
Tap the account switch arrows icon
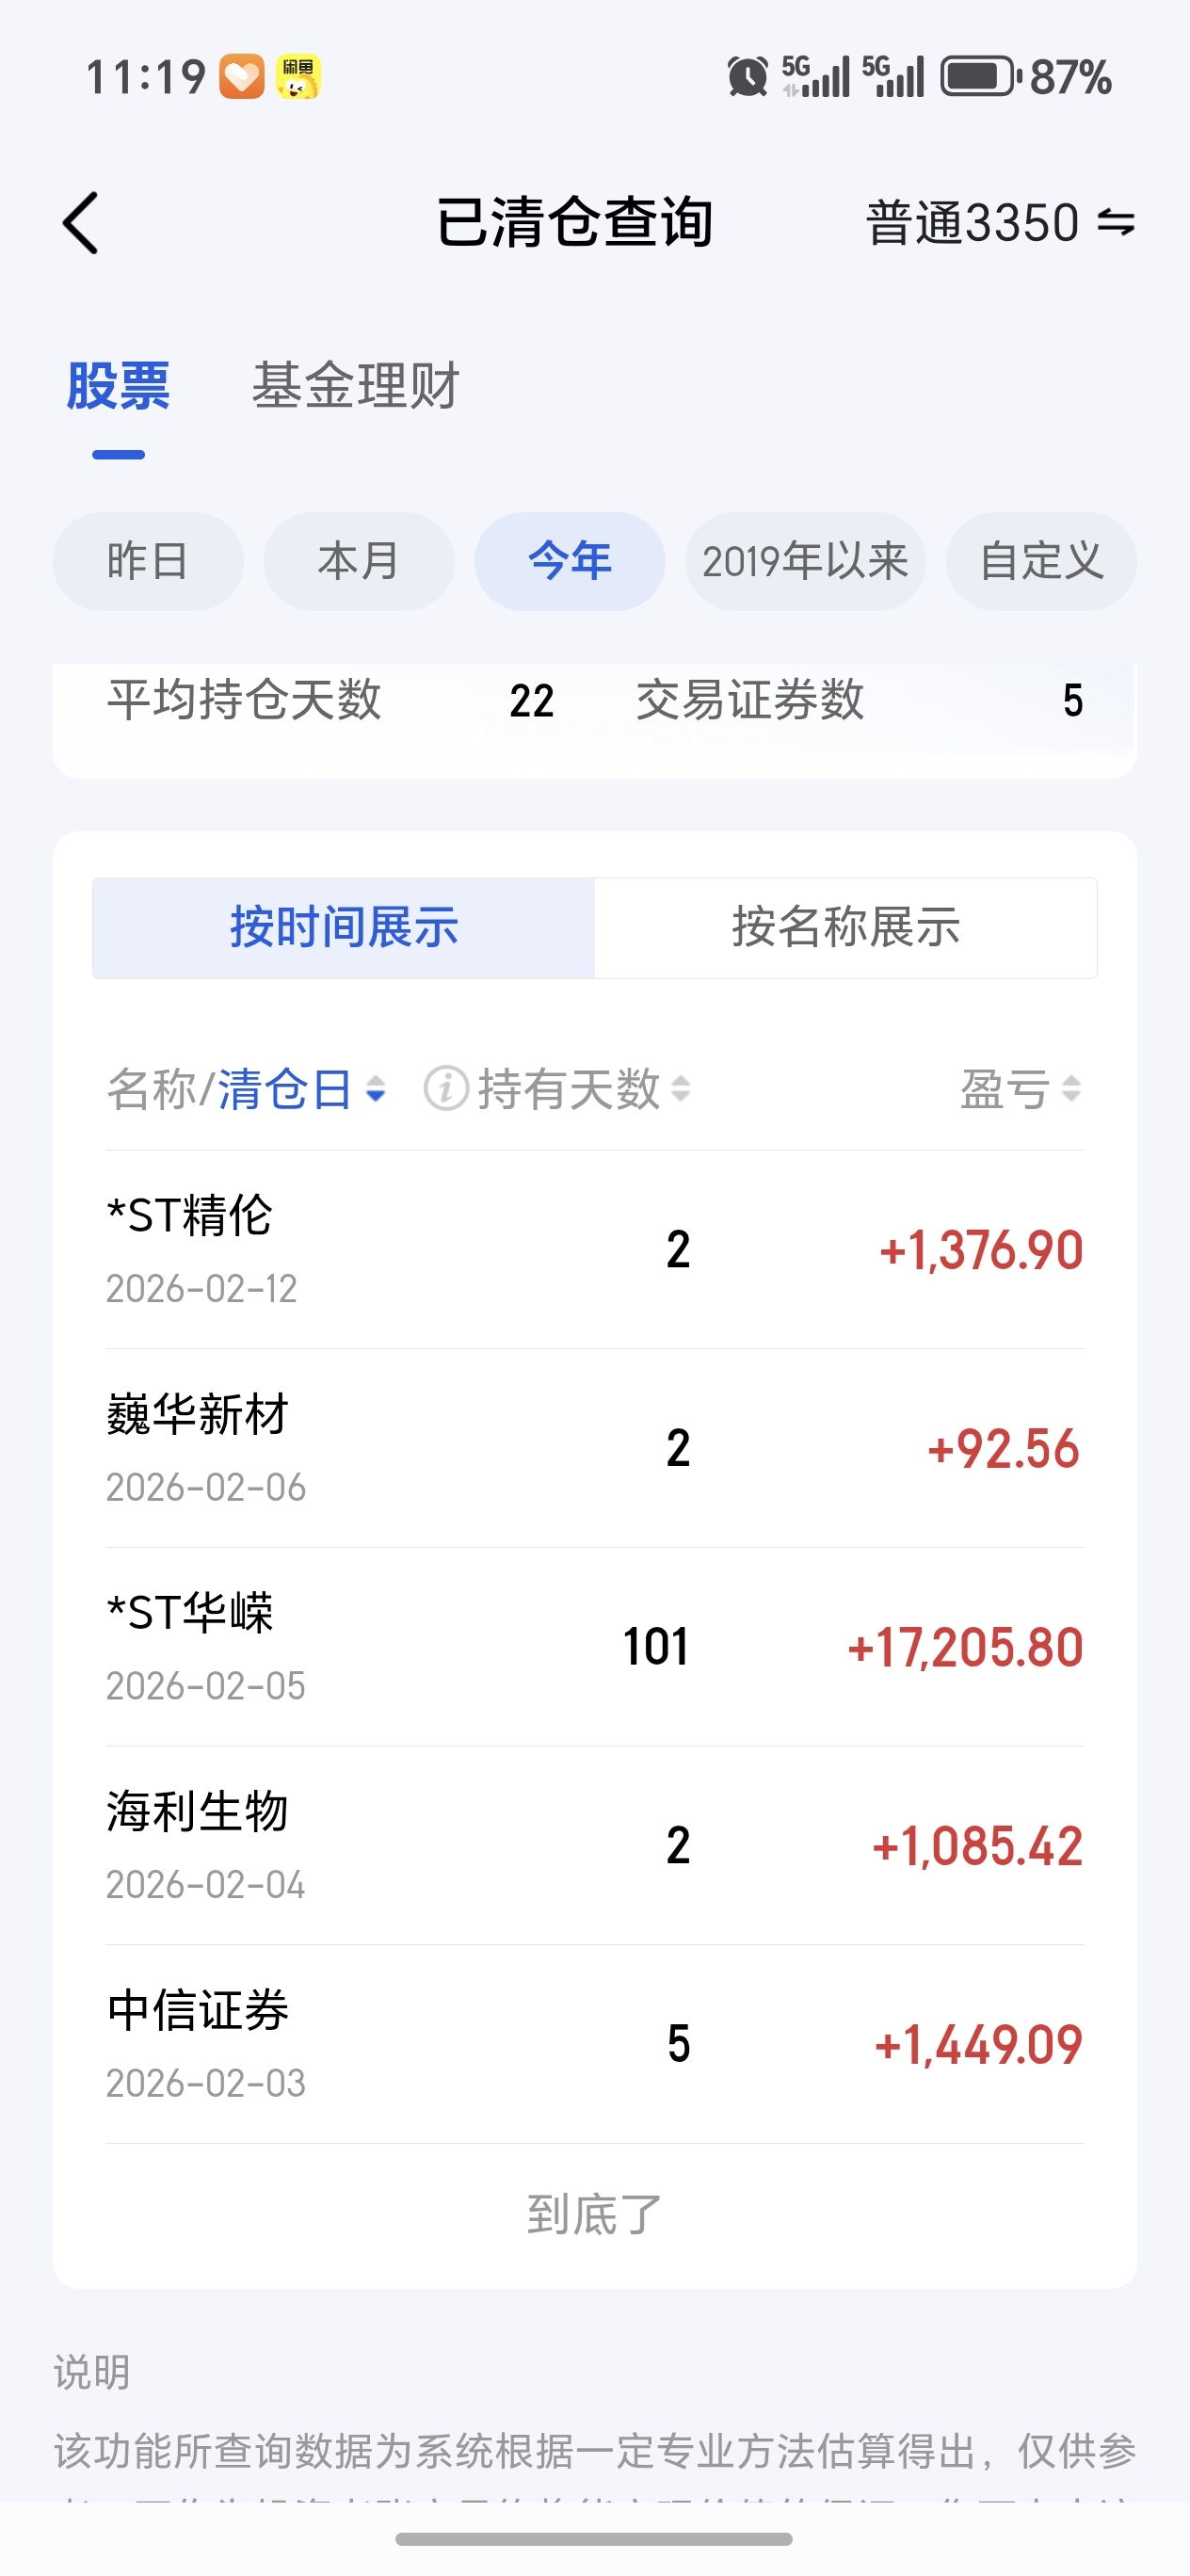[1115, 222]
